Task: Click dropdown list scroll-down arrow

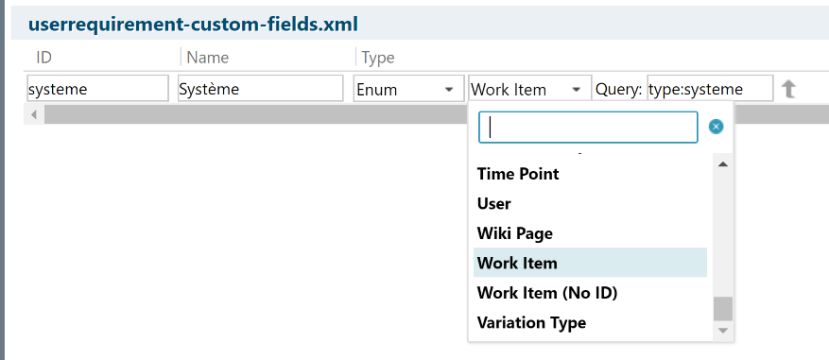Action: [x=723, y=331]
